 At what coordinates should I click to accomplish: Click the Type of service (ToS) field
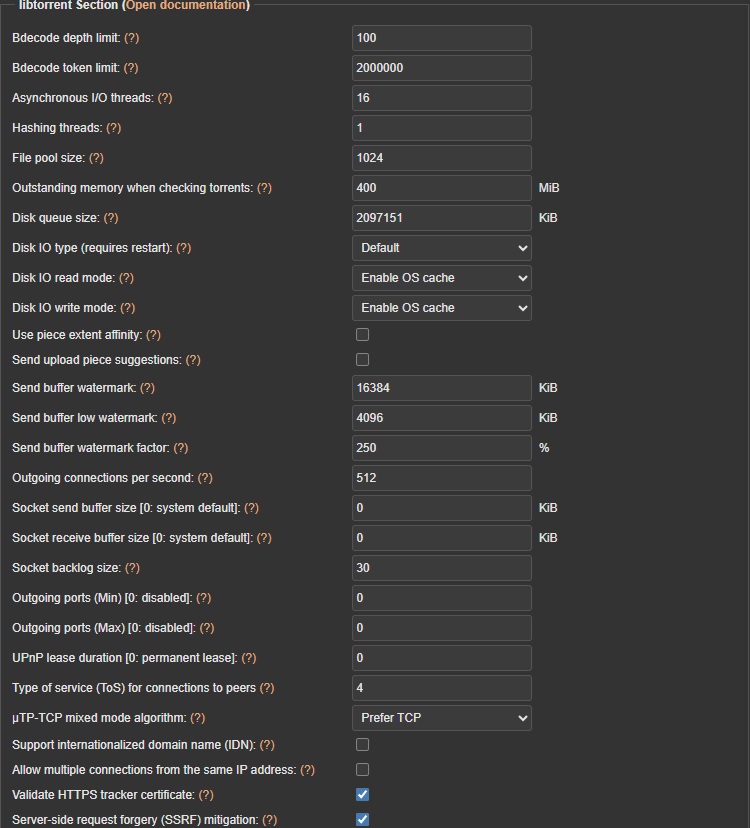point(442,688)
